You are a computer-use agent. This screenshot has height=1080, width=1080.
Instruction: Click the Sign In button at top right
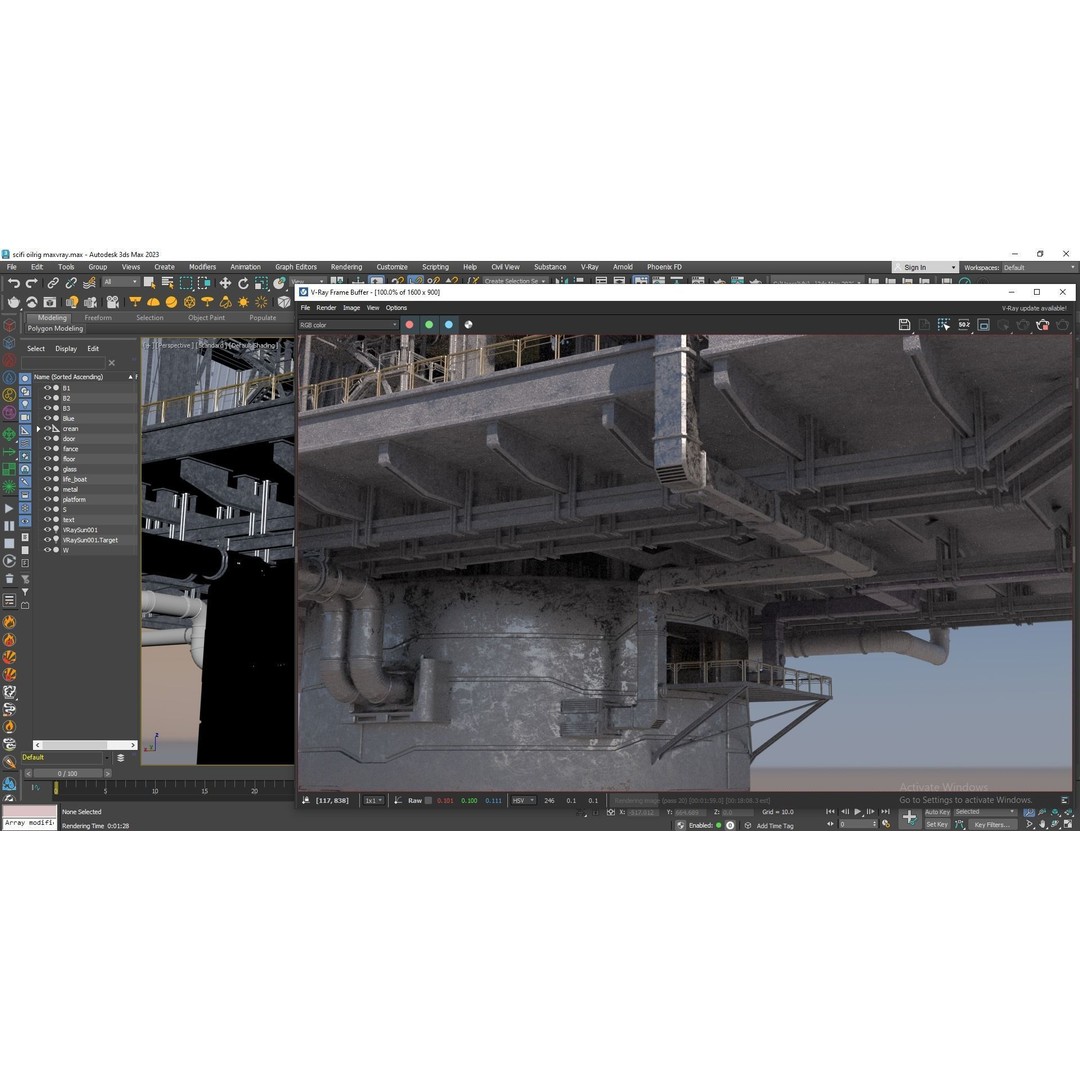[915, 267]
